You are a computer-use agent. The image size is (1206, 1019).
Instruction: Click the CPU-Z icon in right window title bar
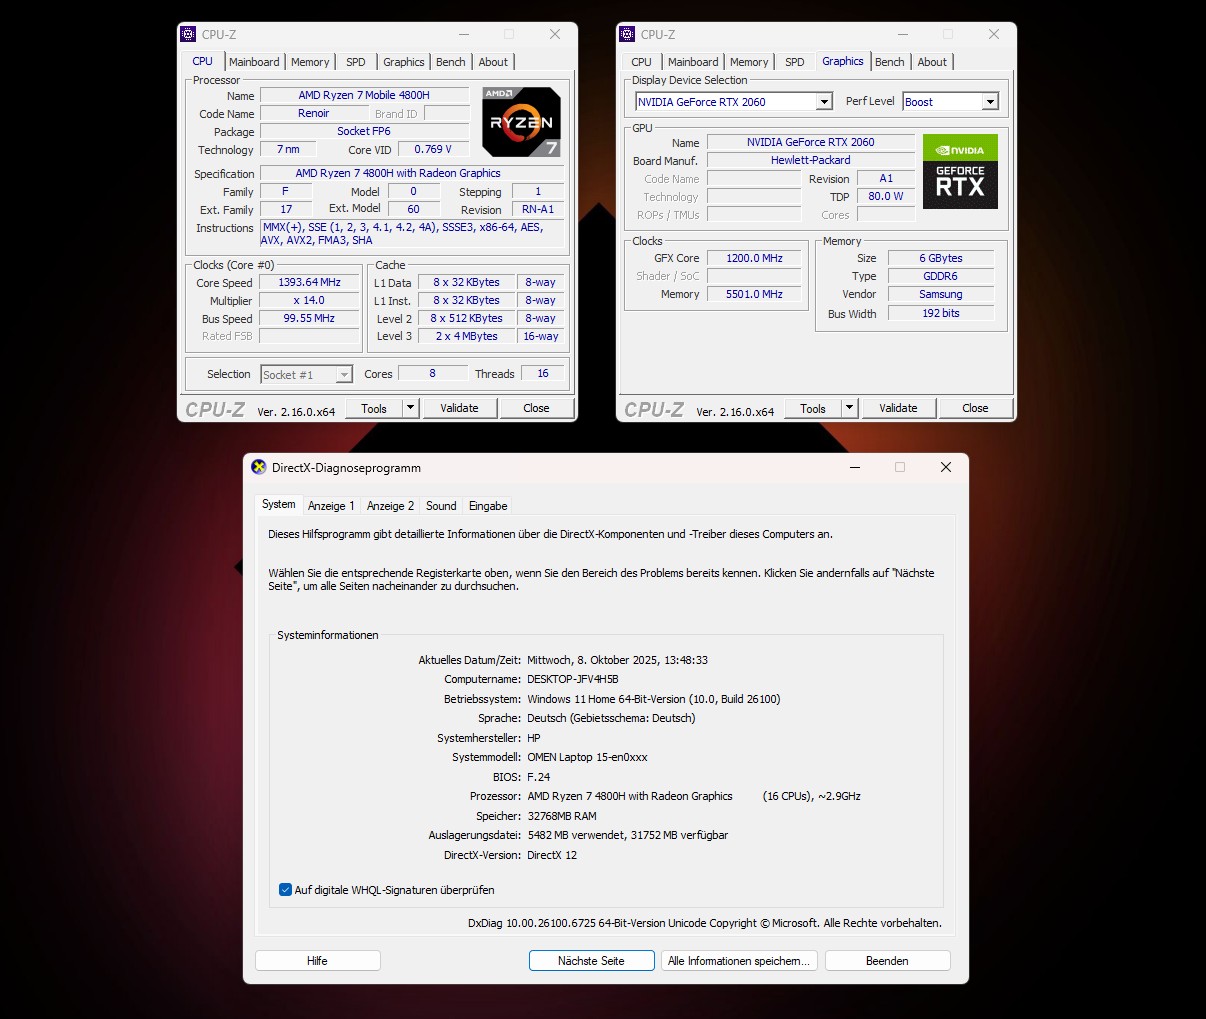click(627, 34)
